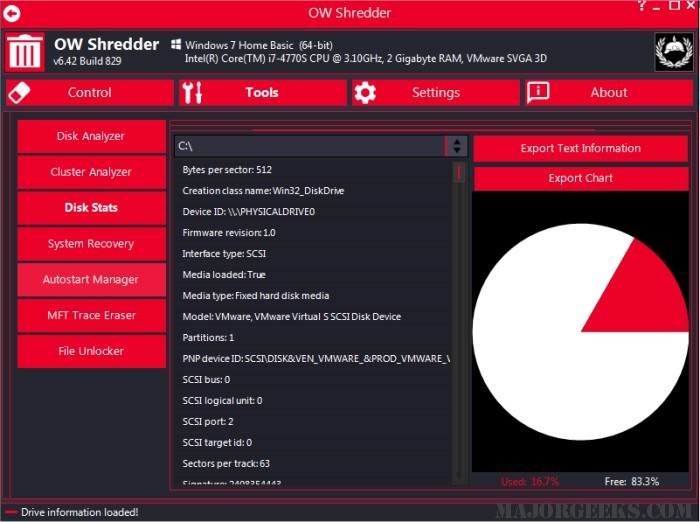Click the info speech bubble About icon
Viewport: 700px width, 522px height.
[538, 92]
